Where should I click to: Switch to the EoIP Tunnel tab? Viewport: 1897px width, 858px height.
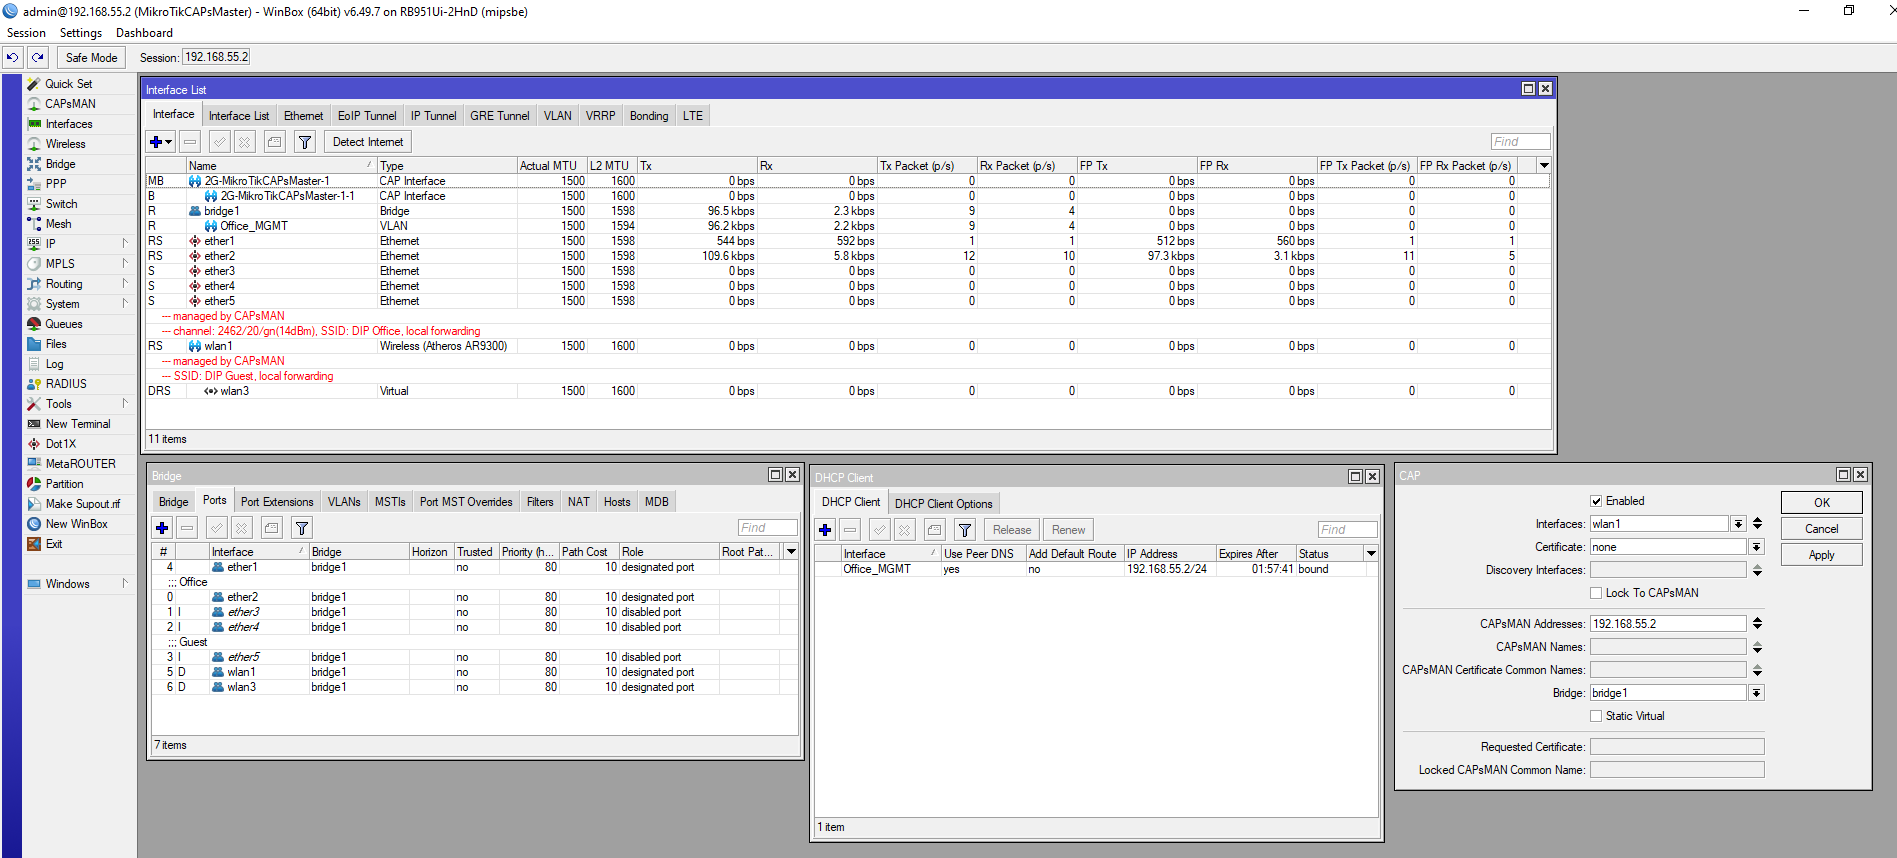[x=367, y=116]
